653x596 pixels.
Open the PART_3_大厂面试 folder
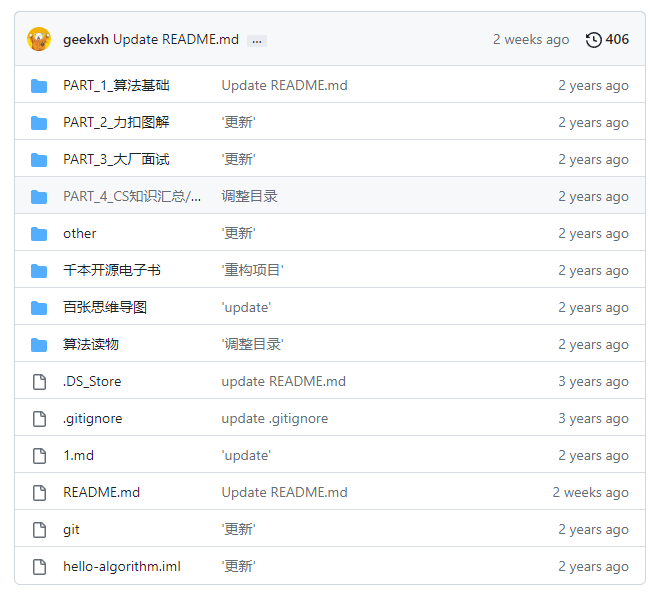(116, 160)
